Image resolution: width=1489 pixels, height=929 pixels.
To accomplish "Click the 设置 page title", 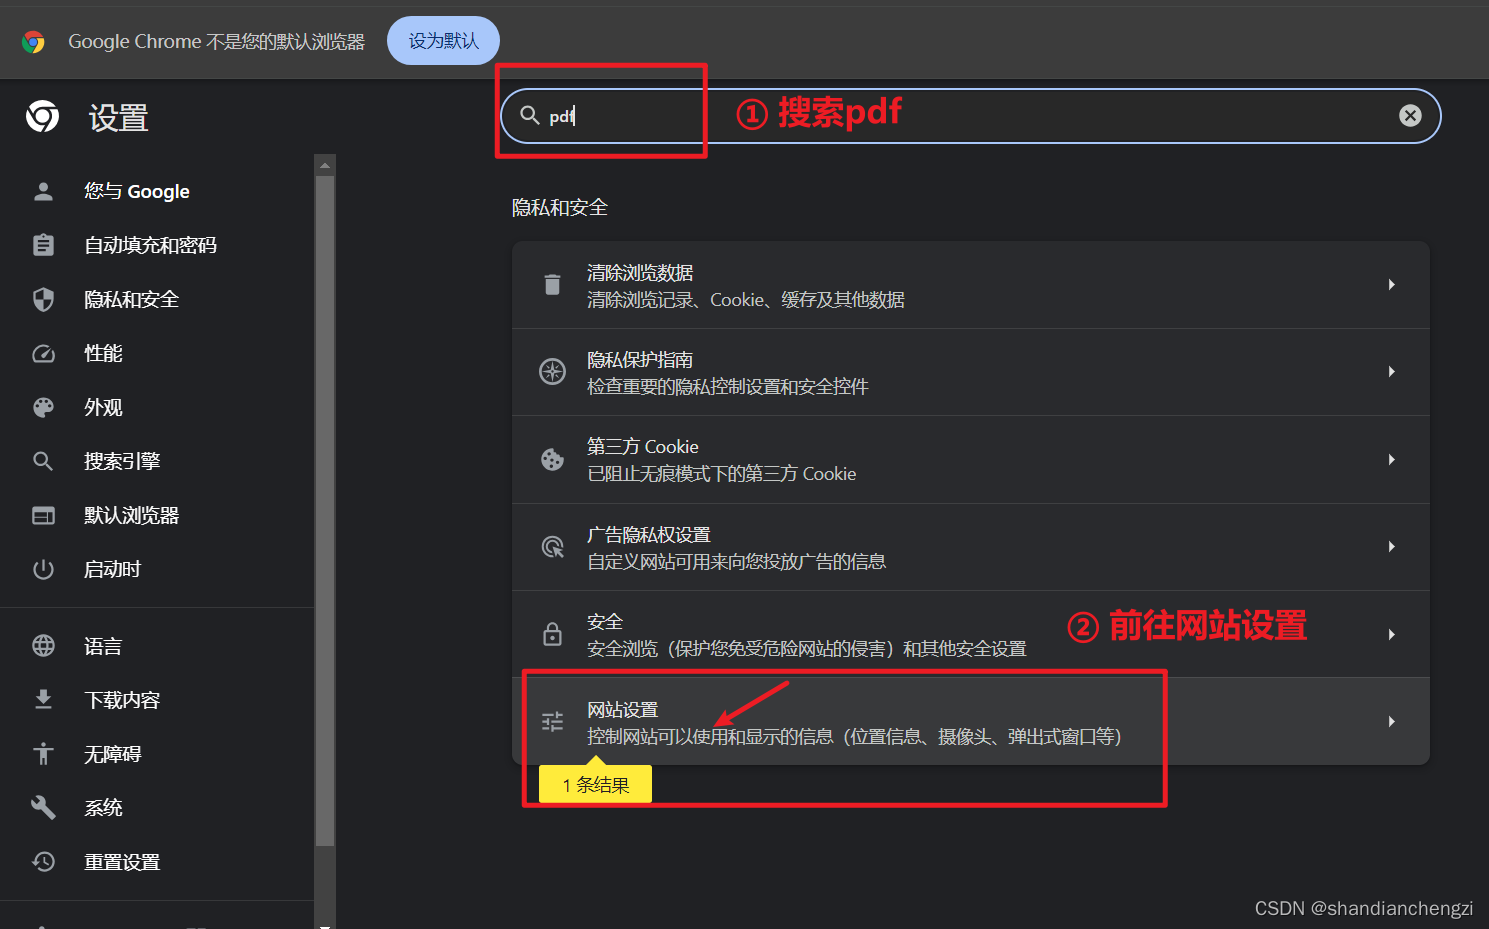I will pos(119,118).
